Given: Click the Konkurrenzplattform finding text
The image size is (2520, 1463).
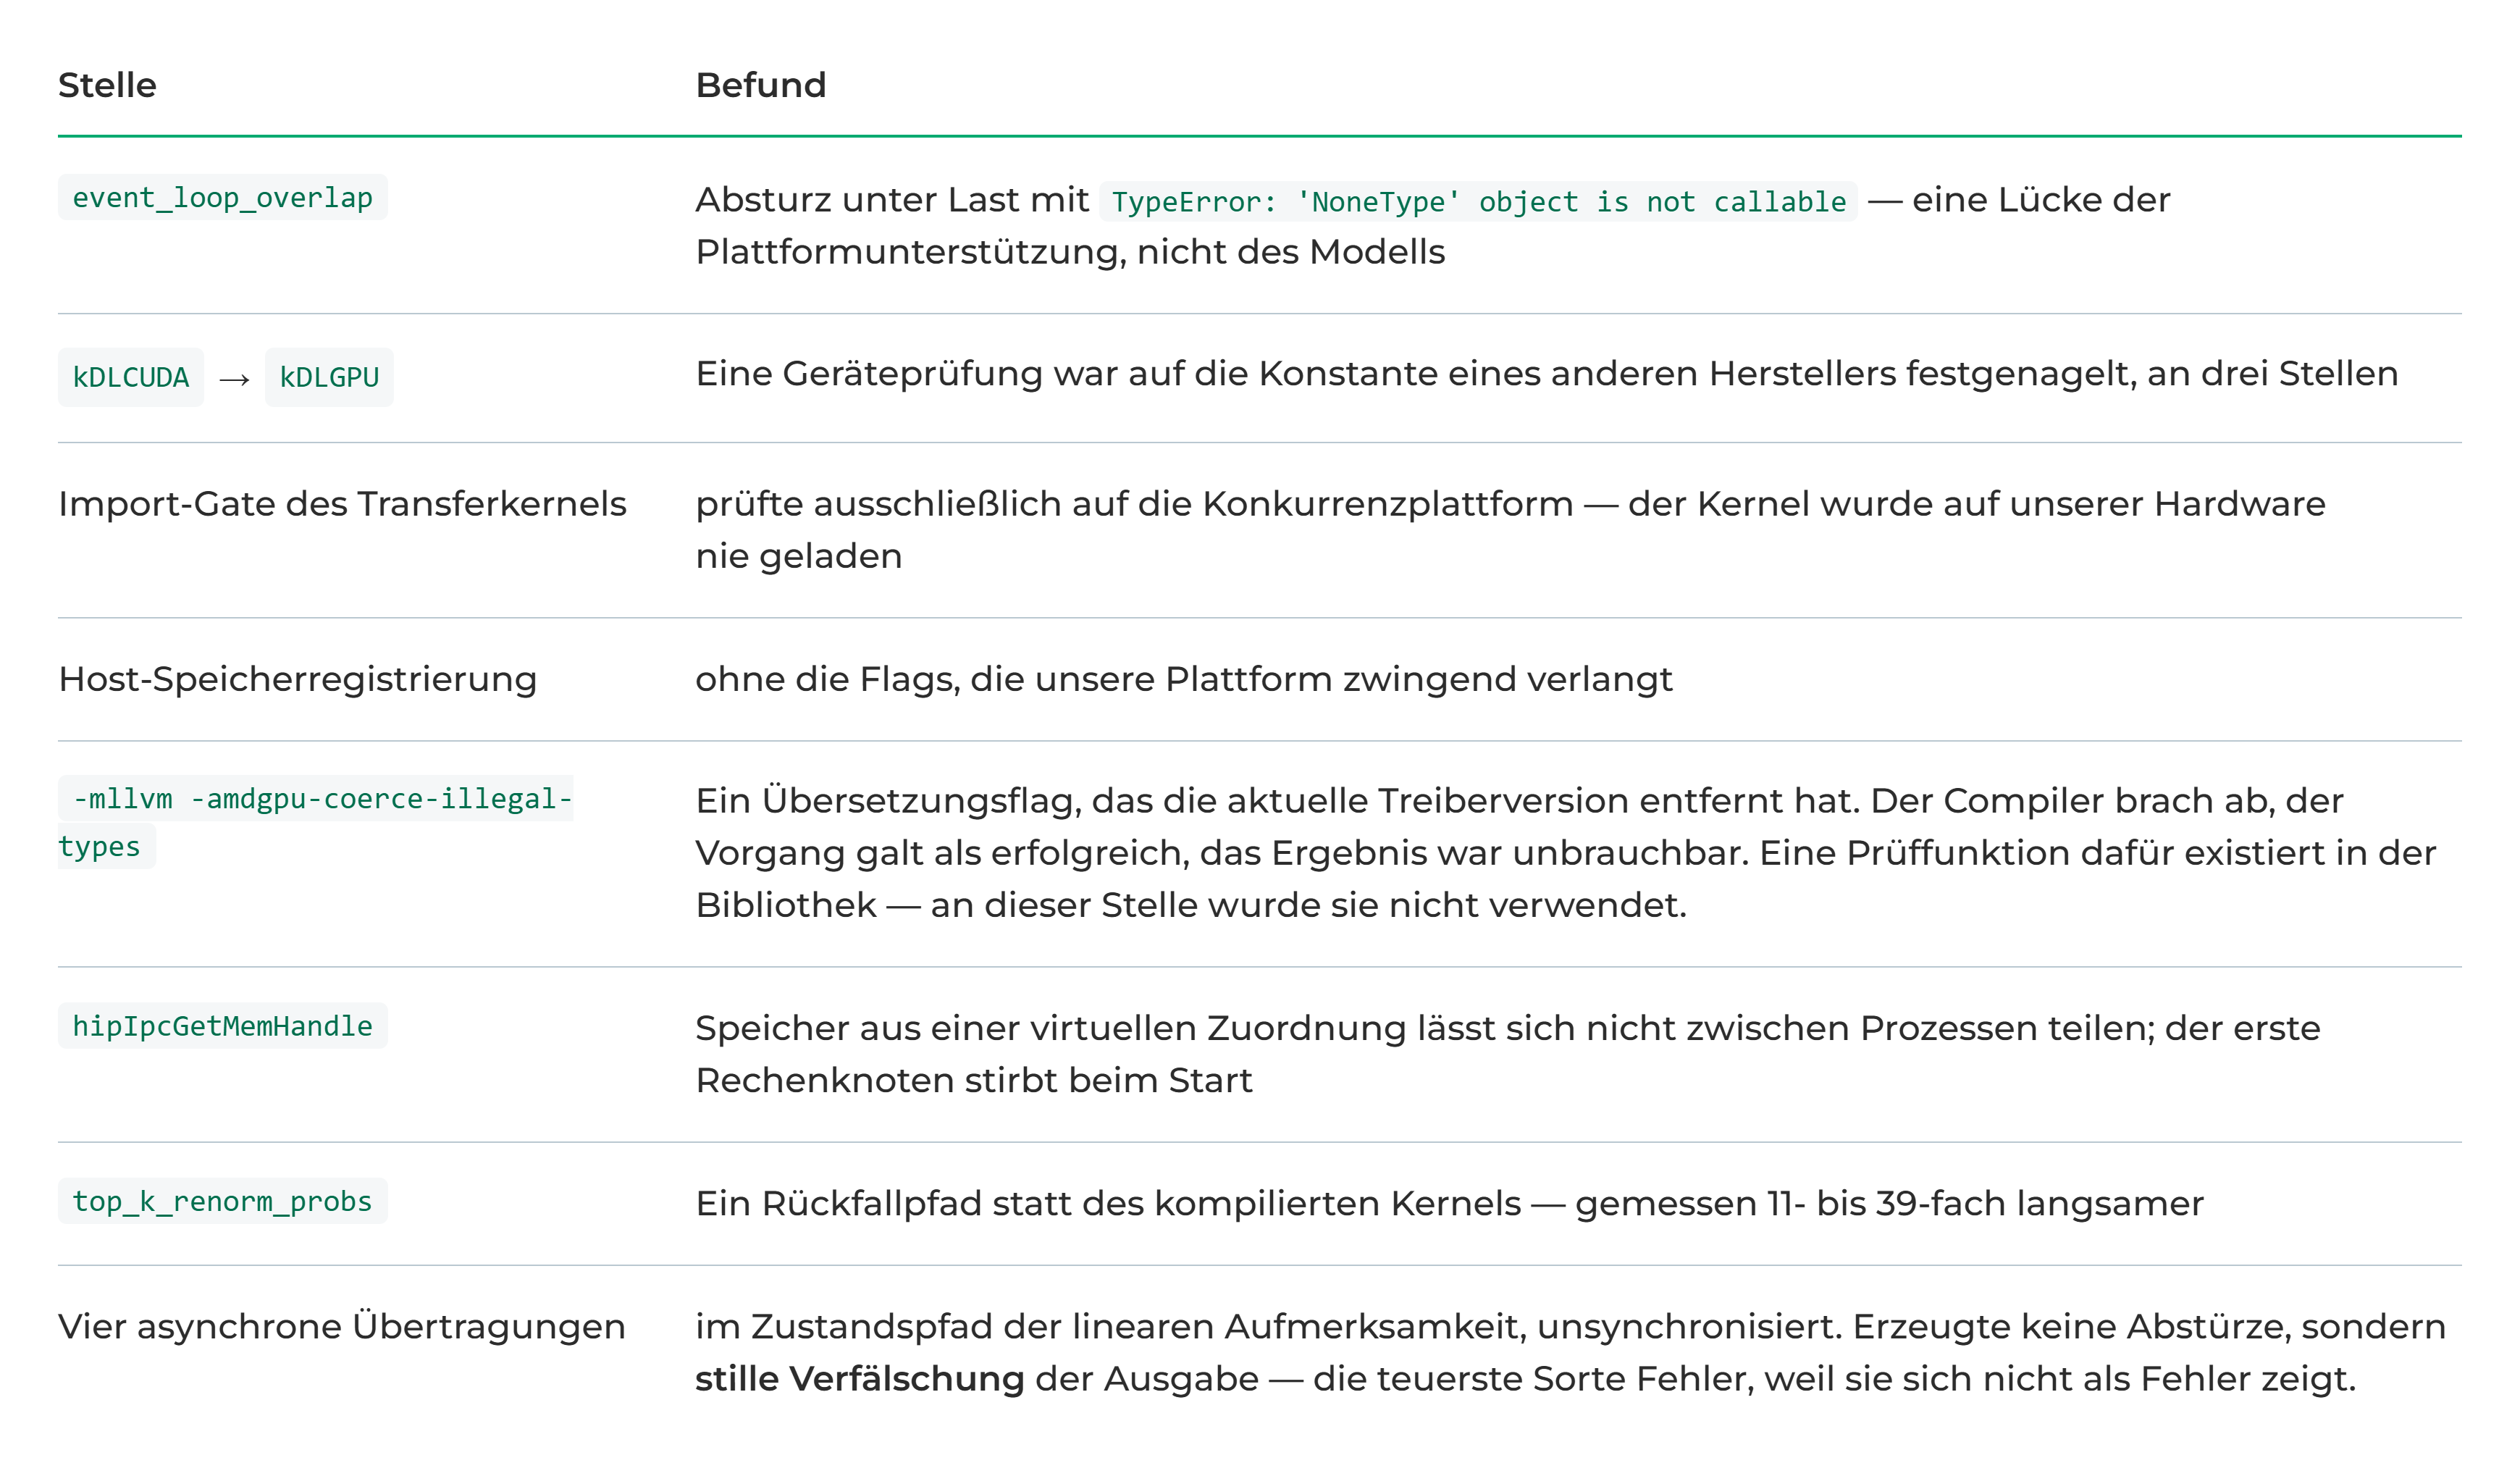Looking at the screenshot, I should coord(1511,530).
